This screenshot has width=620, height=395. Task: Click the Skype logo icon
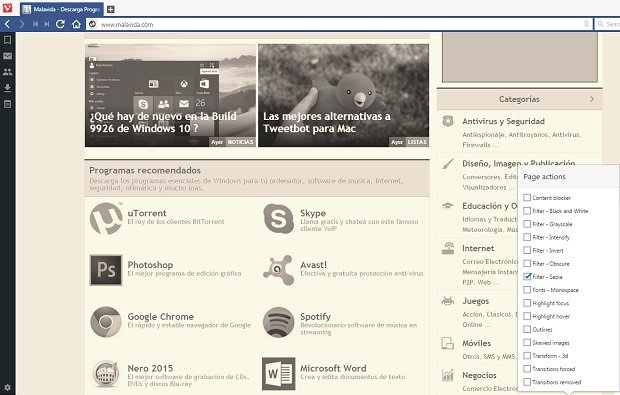point(279,219)
